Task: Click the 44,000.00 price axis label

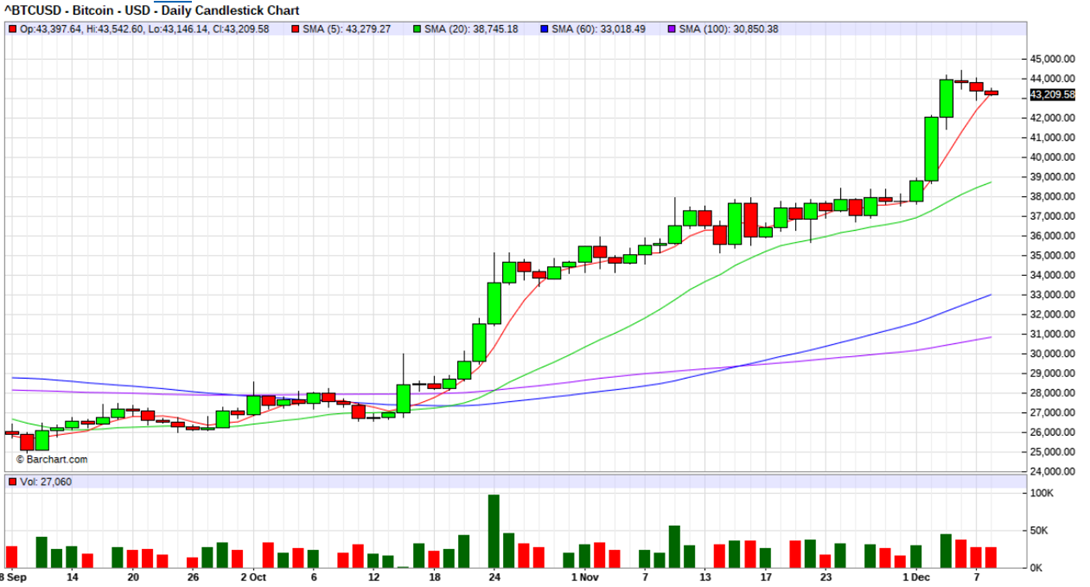Action: click(x=1052, y=79)
